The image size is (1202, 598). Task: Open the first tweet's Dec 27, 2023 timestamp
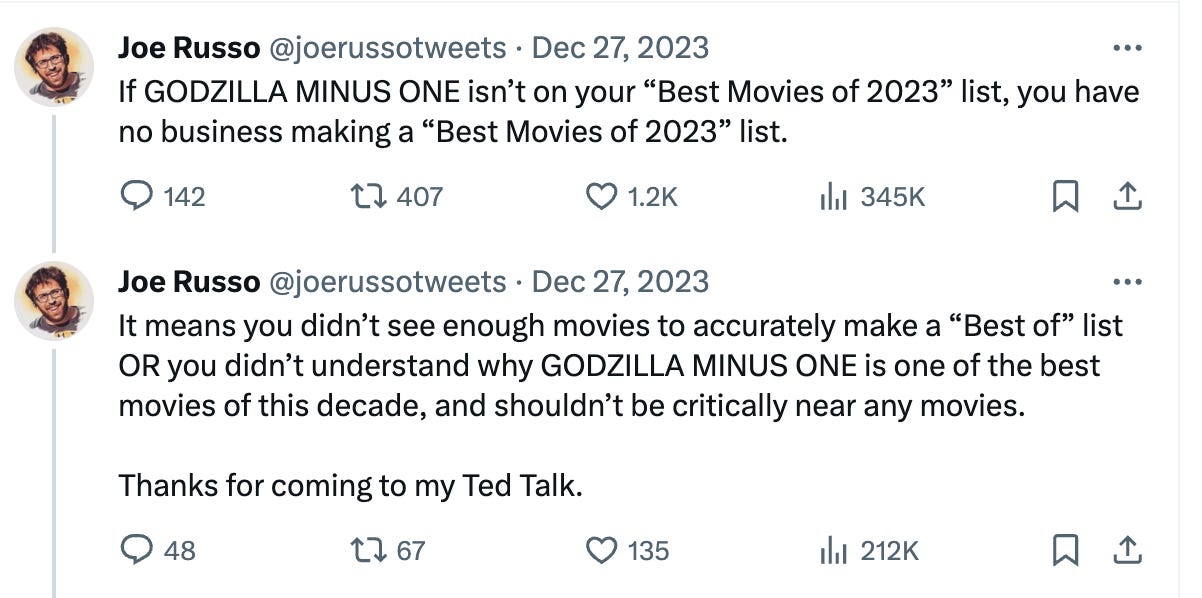(x=620, y=47)
